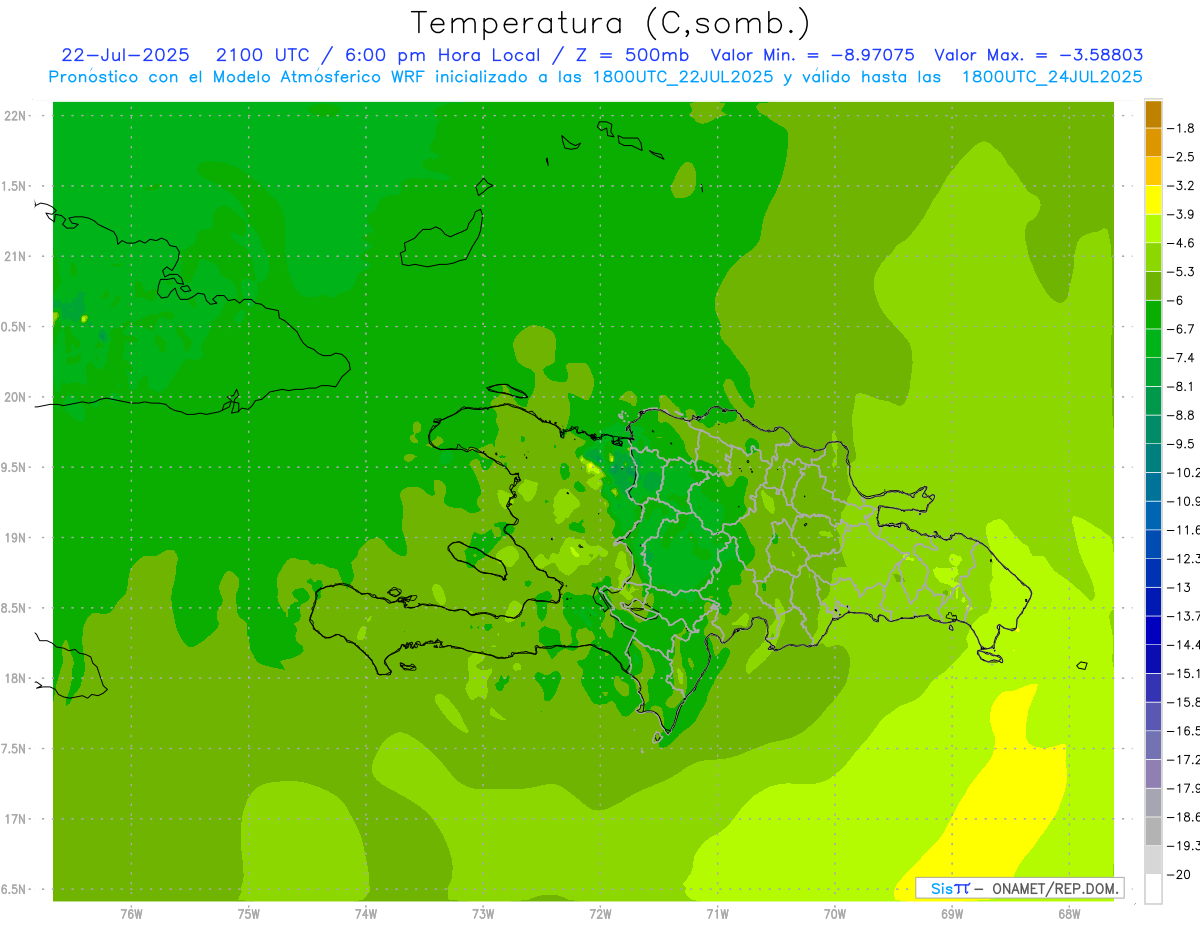Pick the white swatch below -20
The image size is (1200, 927).
1153,888
